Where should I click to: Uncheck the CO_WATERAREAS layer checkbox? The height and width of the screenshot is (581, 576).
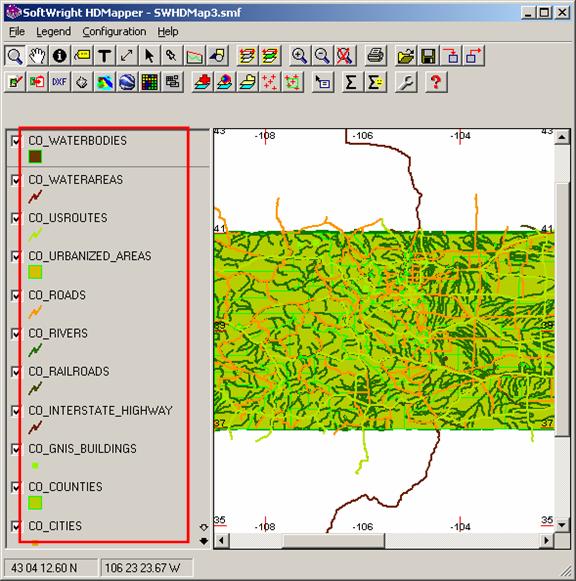coord(16,180)
